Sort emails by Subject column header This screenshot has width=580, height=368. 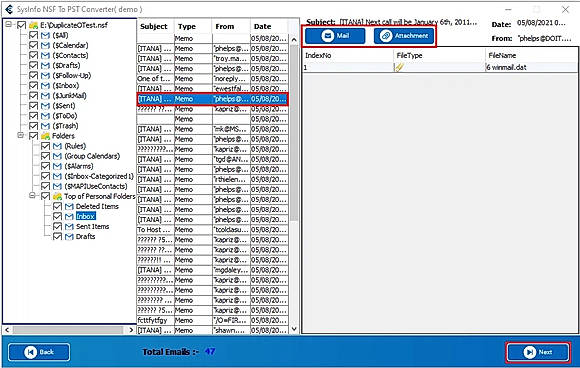pos(155,26)
